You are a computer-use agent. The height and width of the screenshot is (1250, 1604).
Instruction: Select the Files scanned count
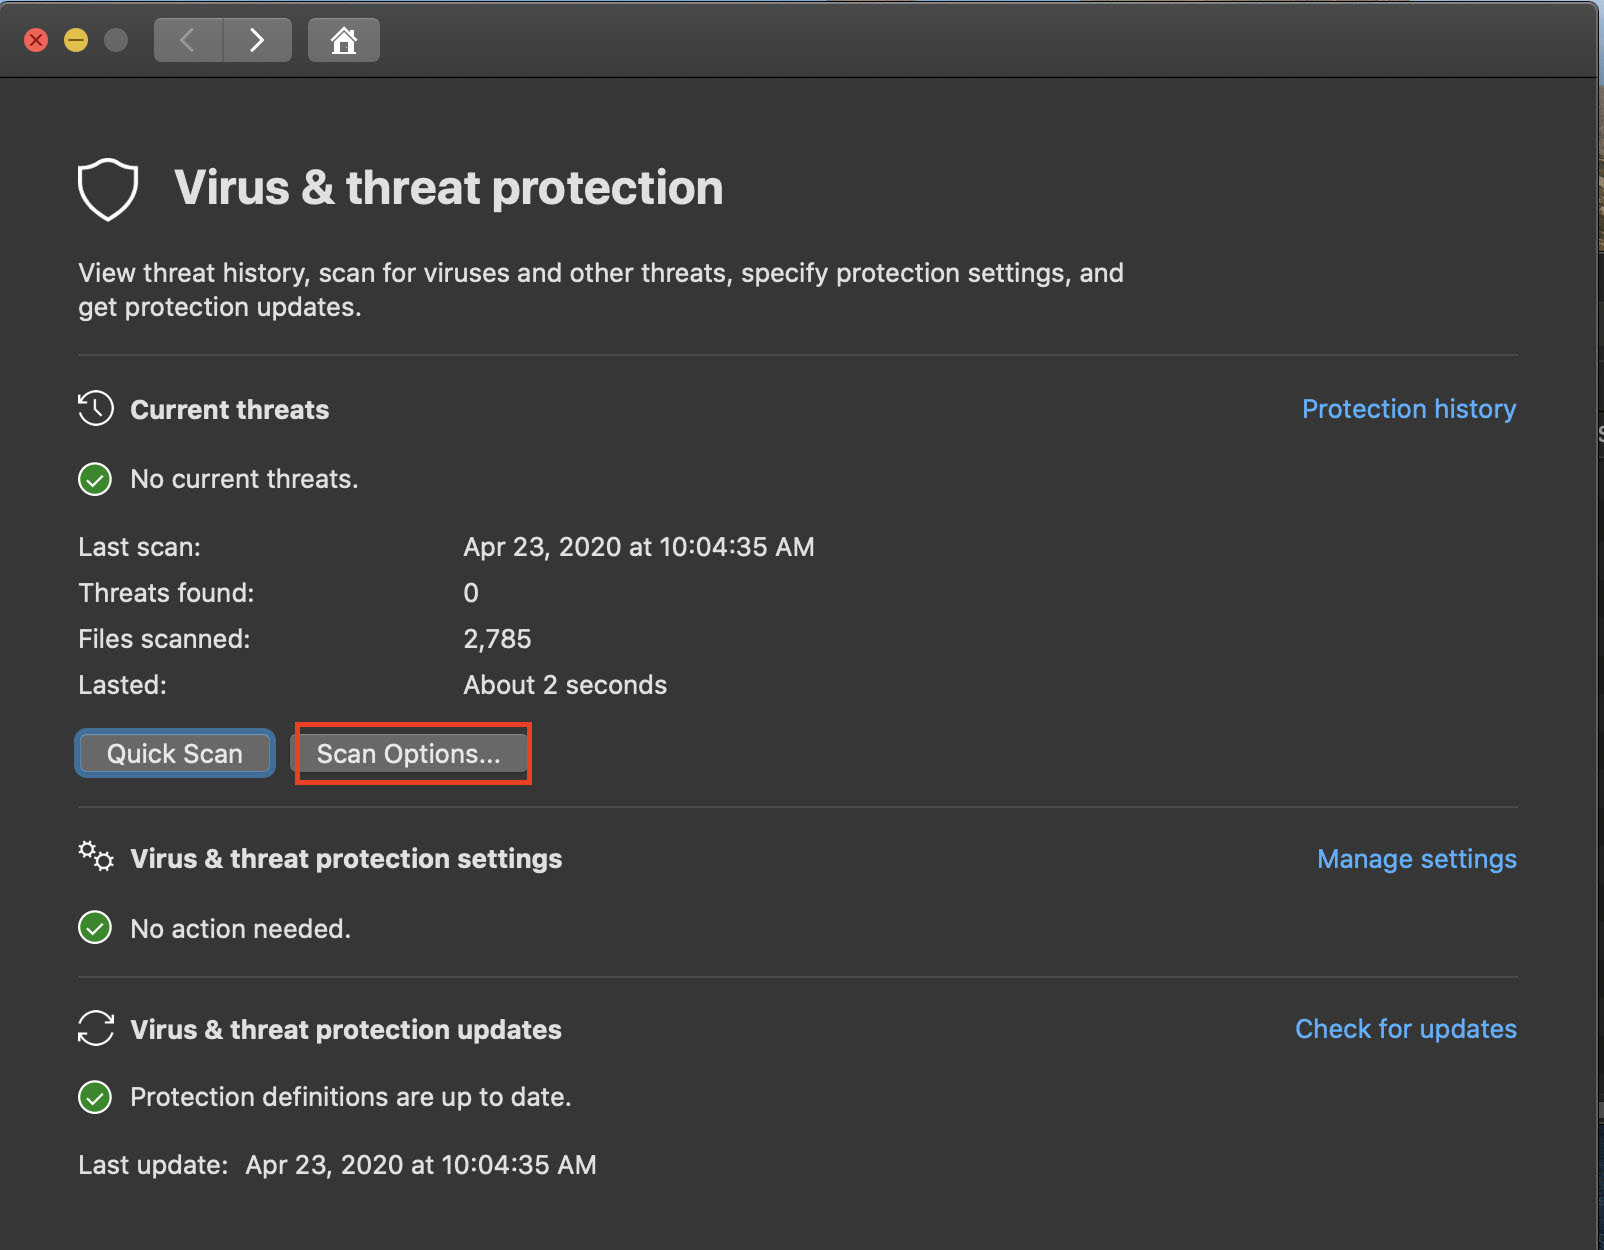pos(497,638)
